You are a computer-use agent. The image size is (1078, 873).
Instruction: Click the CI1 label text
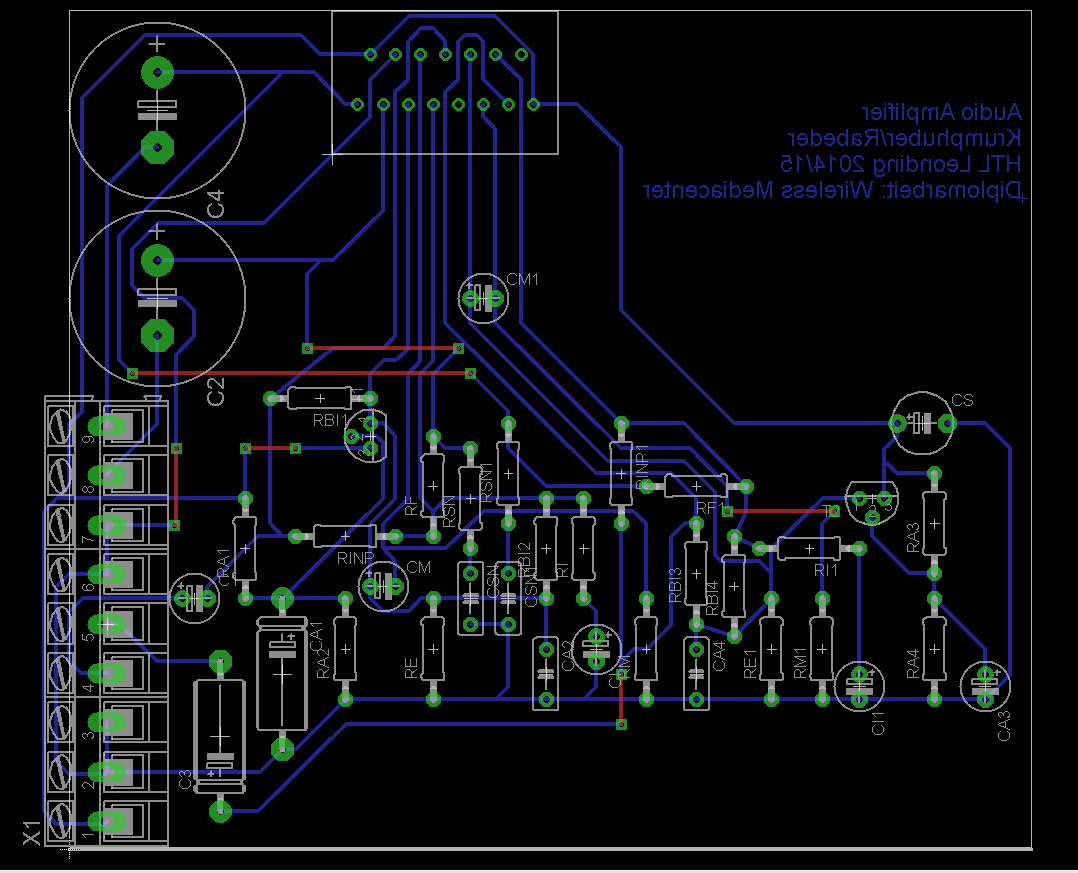878,723
